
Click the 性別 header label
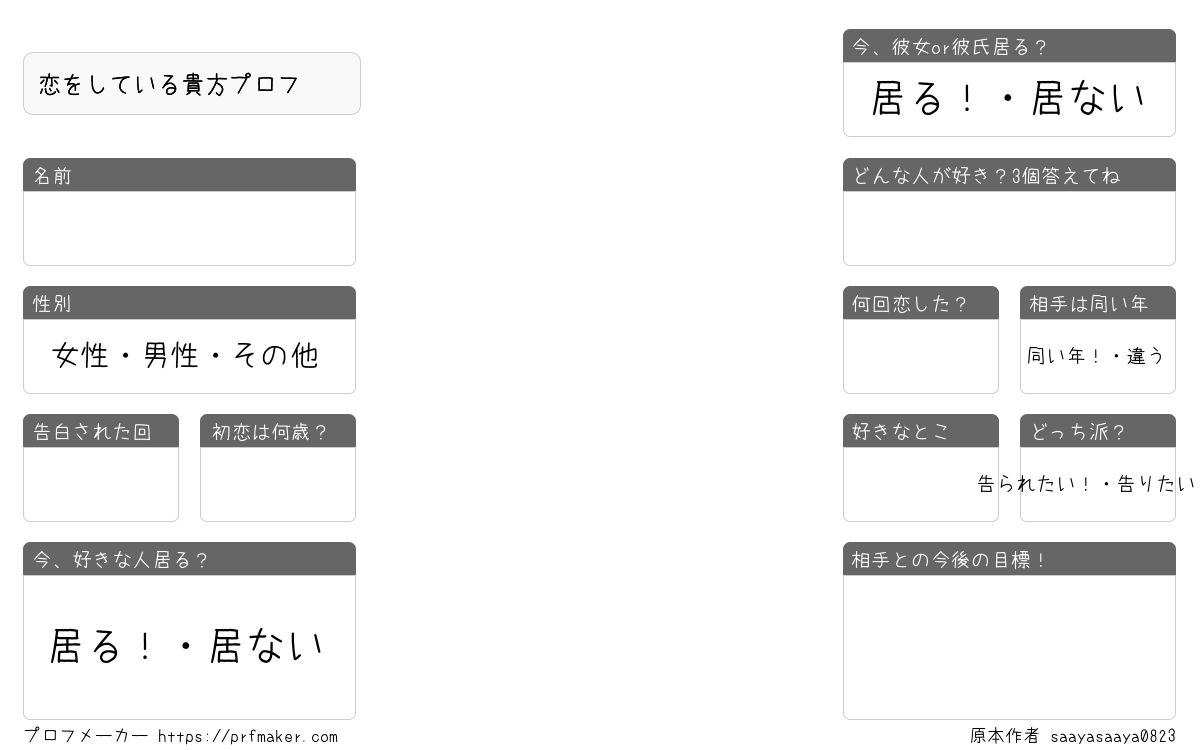pos(52,303)
